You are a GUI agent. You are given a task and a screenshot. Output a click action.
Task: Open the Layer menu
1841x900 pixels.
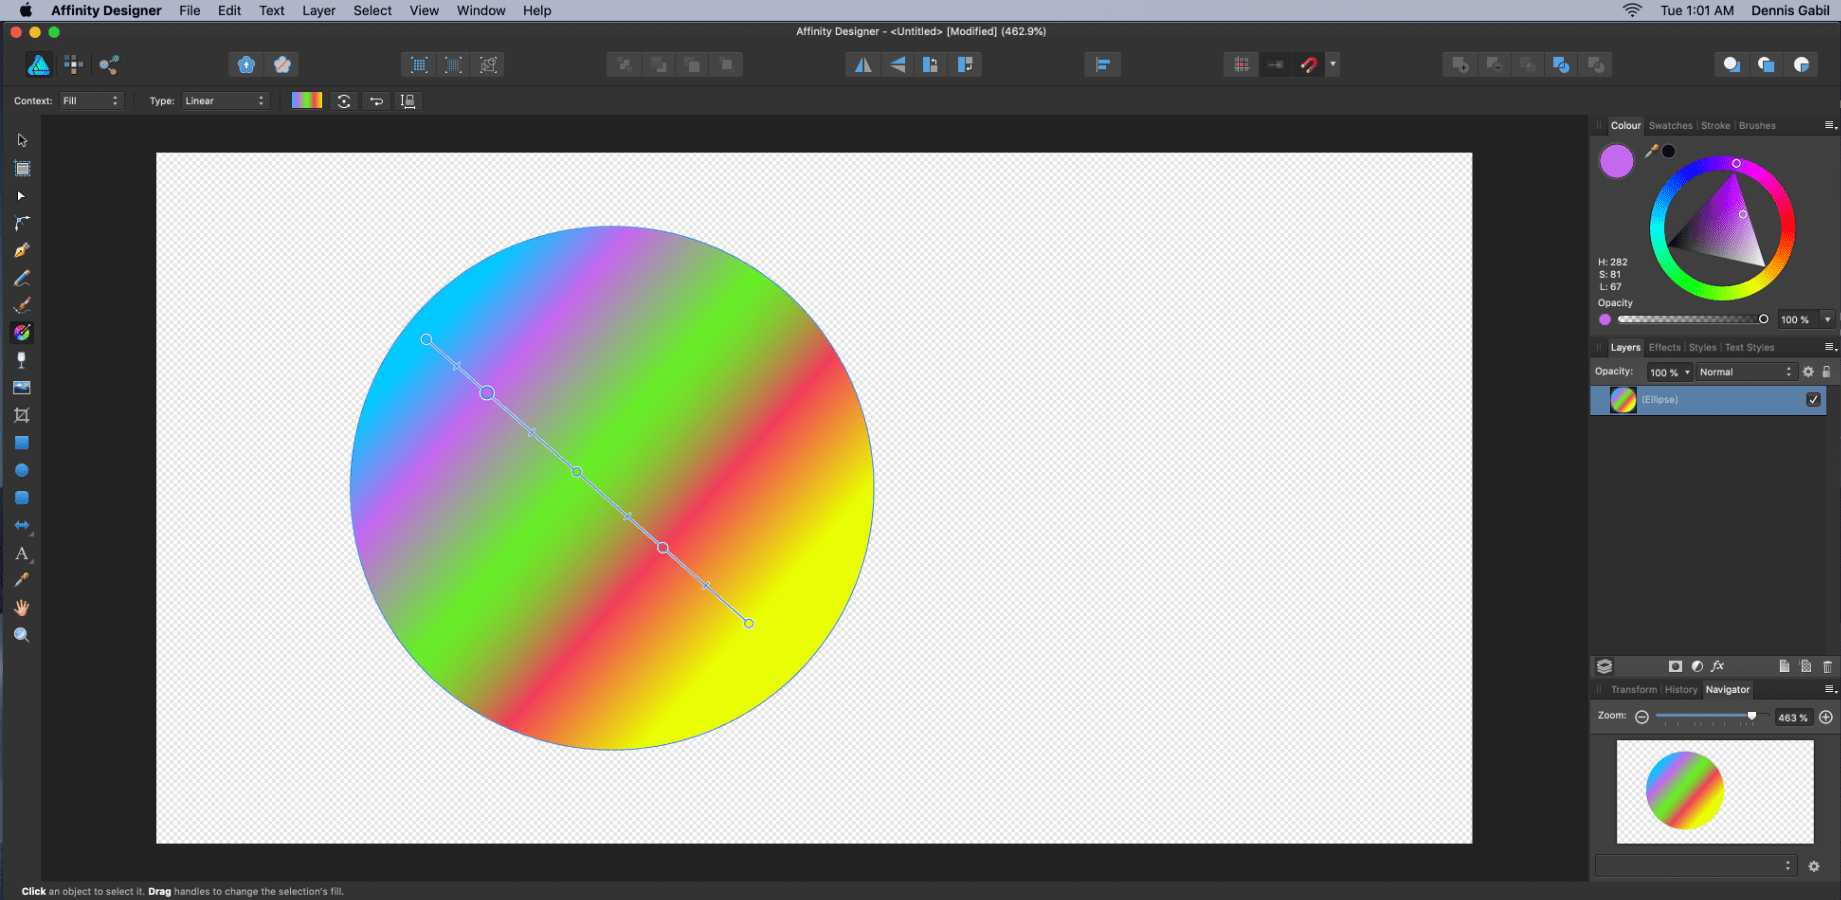[x=318, y=11]
